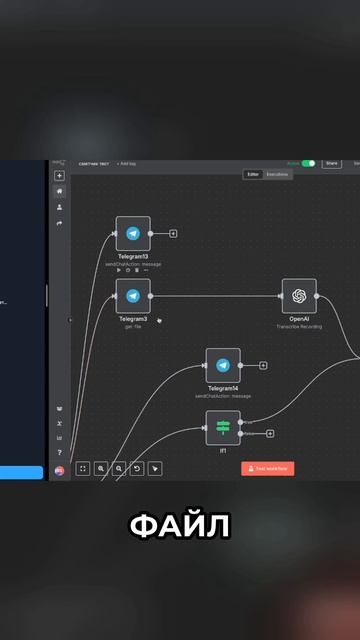
Task: Click the Add tag link
Action: (126, 164)
